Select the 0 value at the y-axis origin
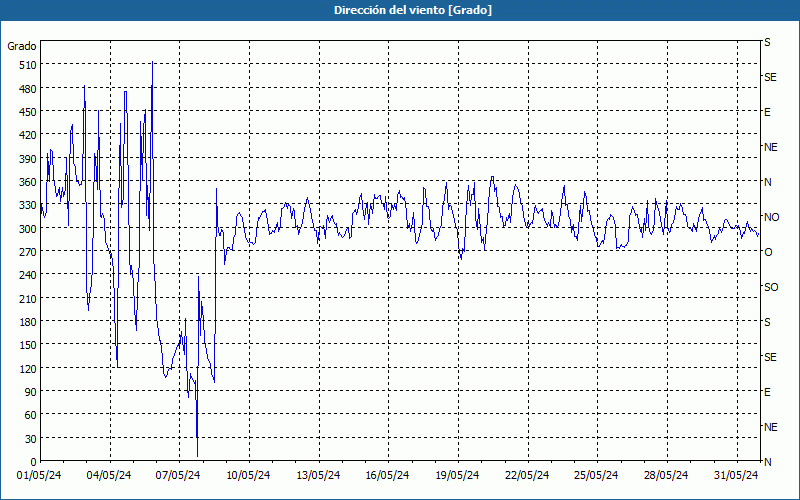The image size is (800, 500). point(34,462)
